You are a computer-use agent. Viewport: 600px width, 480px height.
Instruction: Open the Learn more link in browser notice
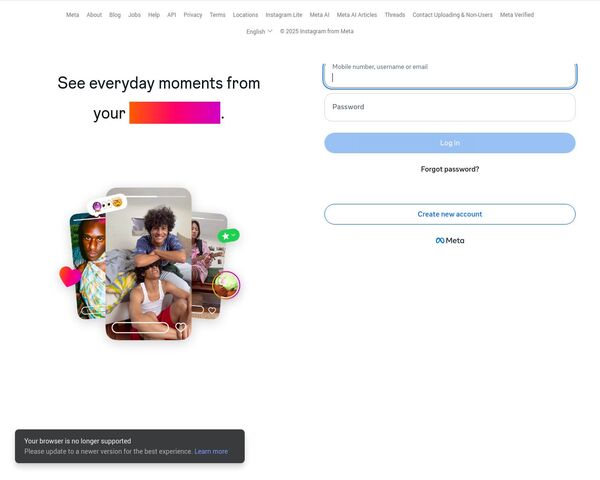coord(211,451)
